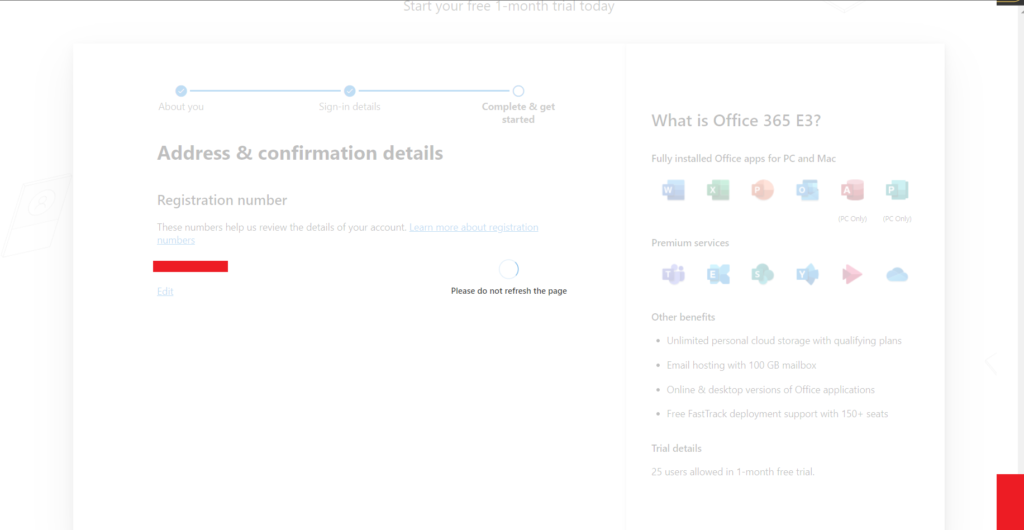This screenshot has height=530, width=1024.
Task: Click the Please do not refresh the page message
Action: coord(509,291)
